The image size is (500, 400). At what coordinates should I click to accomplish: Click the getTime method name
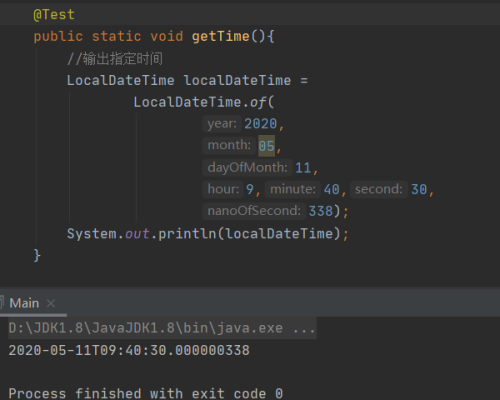[x=220, y=36]
